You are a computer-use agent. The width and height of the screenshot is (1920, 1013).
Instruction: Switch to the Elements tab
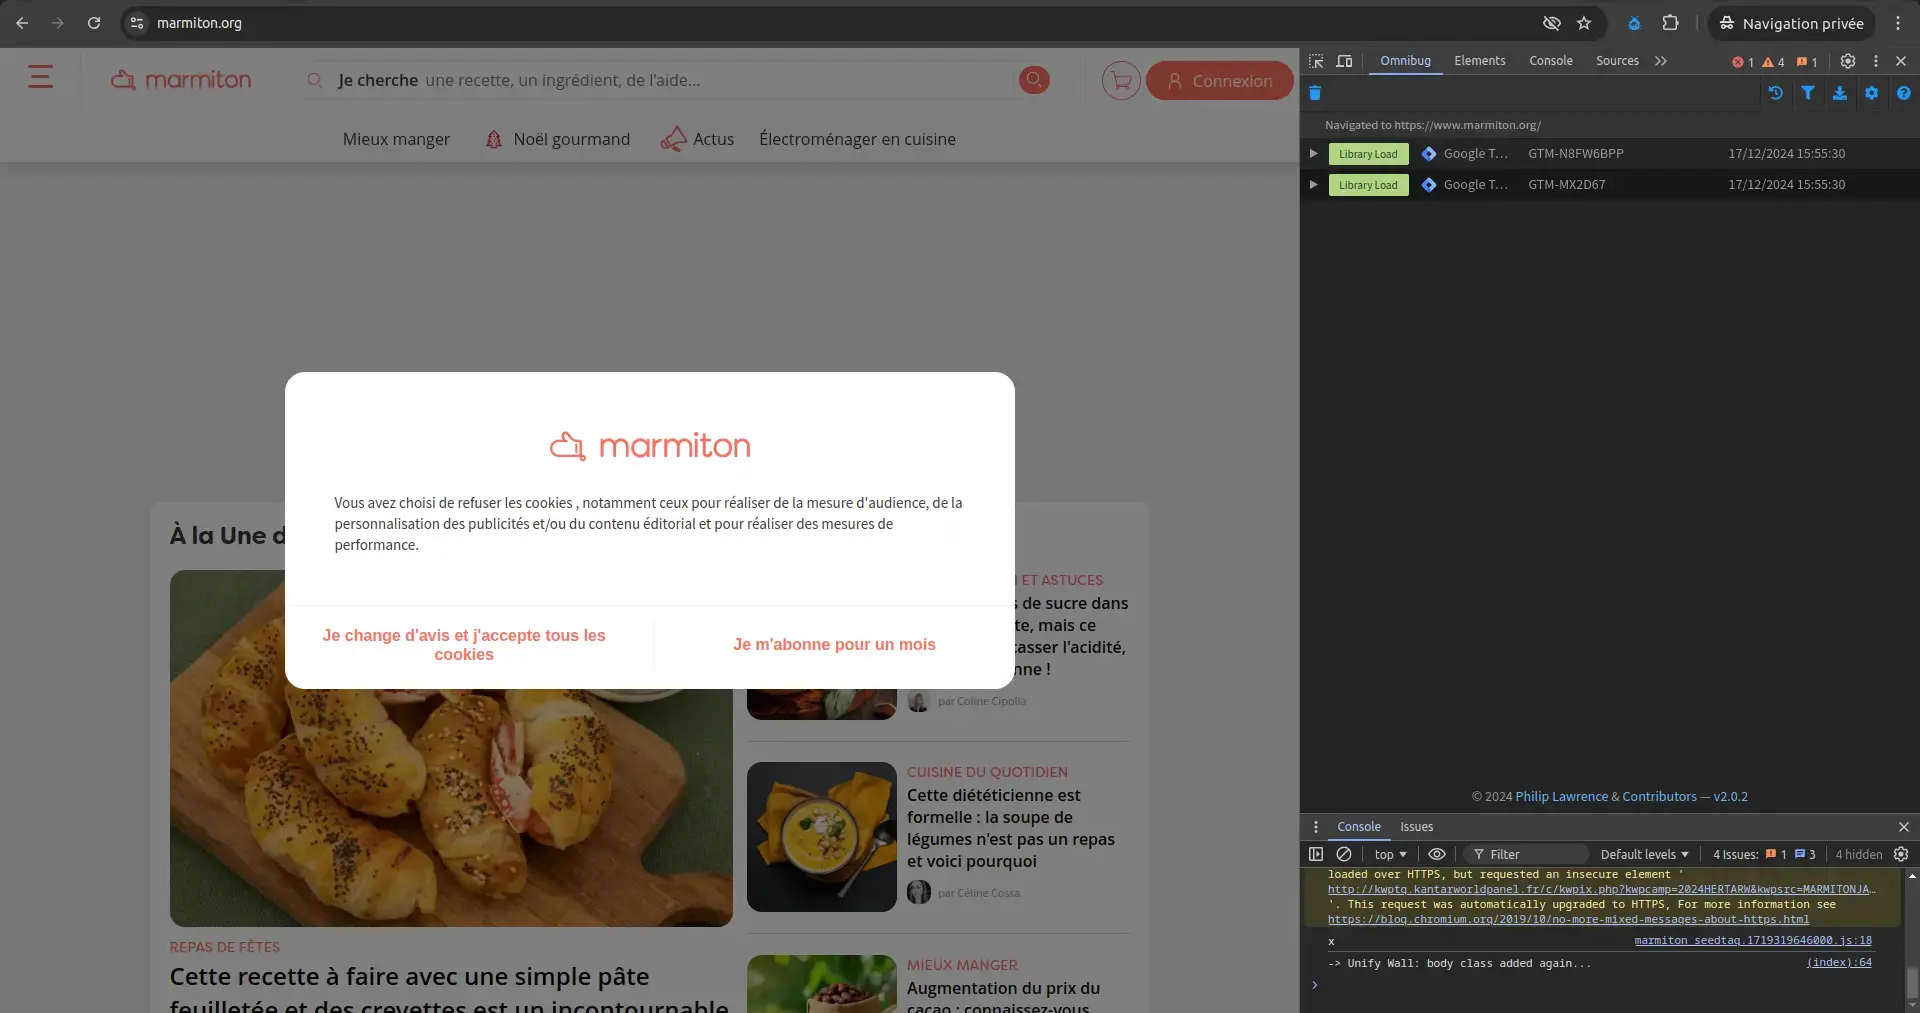[x=1479, y=61]
